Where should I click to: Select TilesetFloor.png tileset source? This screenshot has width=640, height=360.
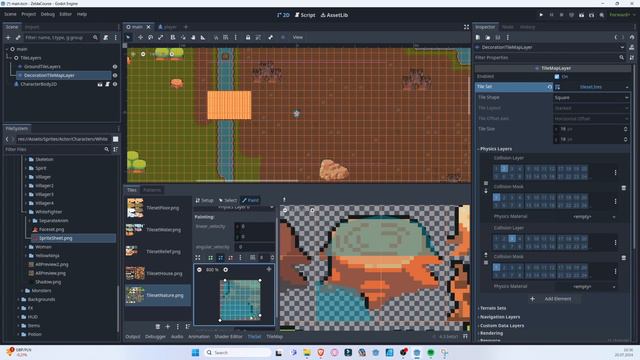(158, 208)
